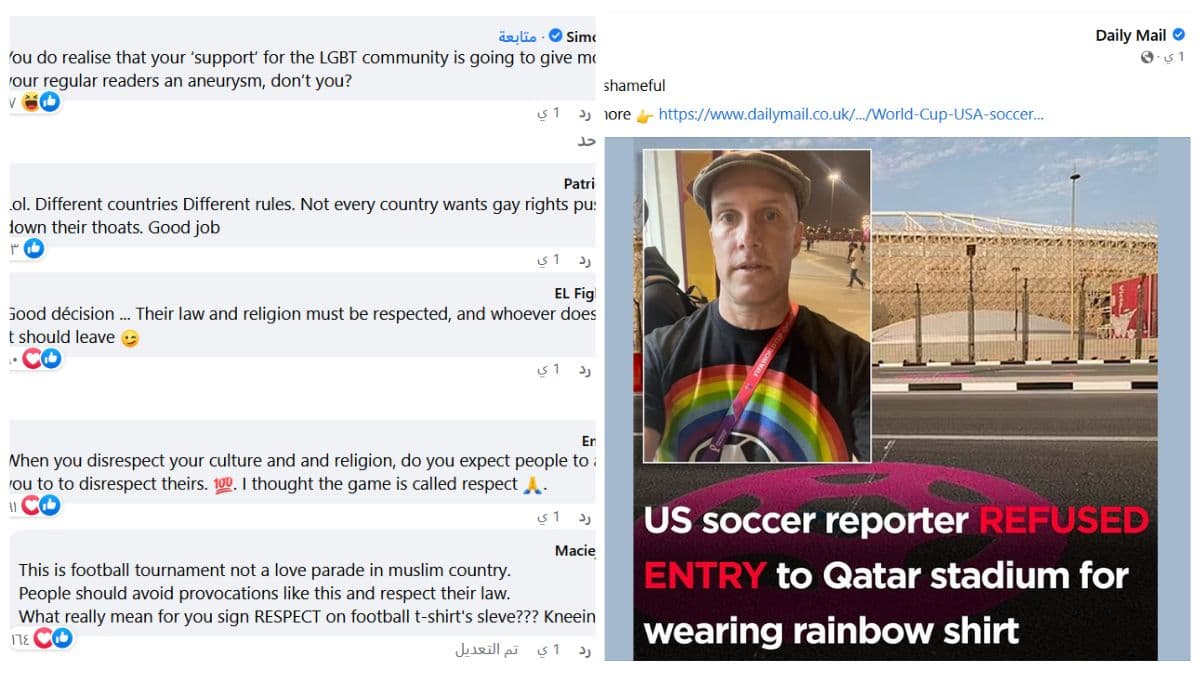Reply (رد) to the aneurysm comment
Viewport: 1200px width, 675px height.
click(x=584, y=113)
